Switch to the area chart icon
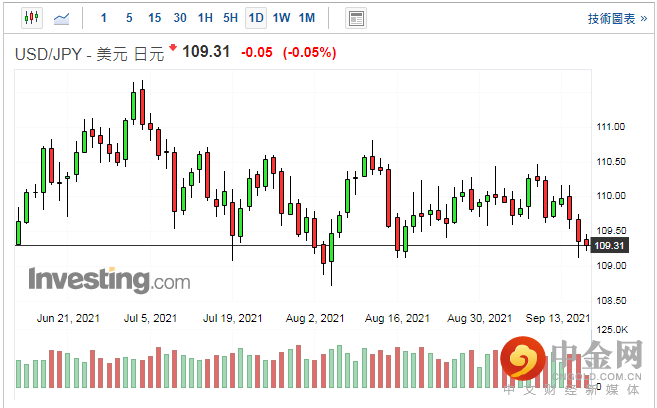The height and width of the screenshot is (408, 657). 62,17
